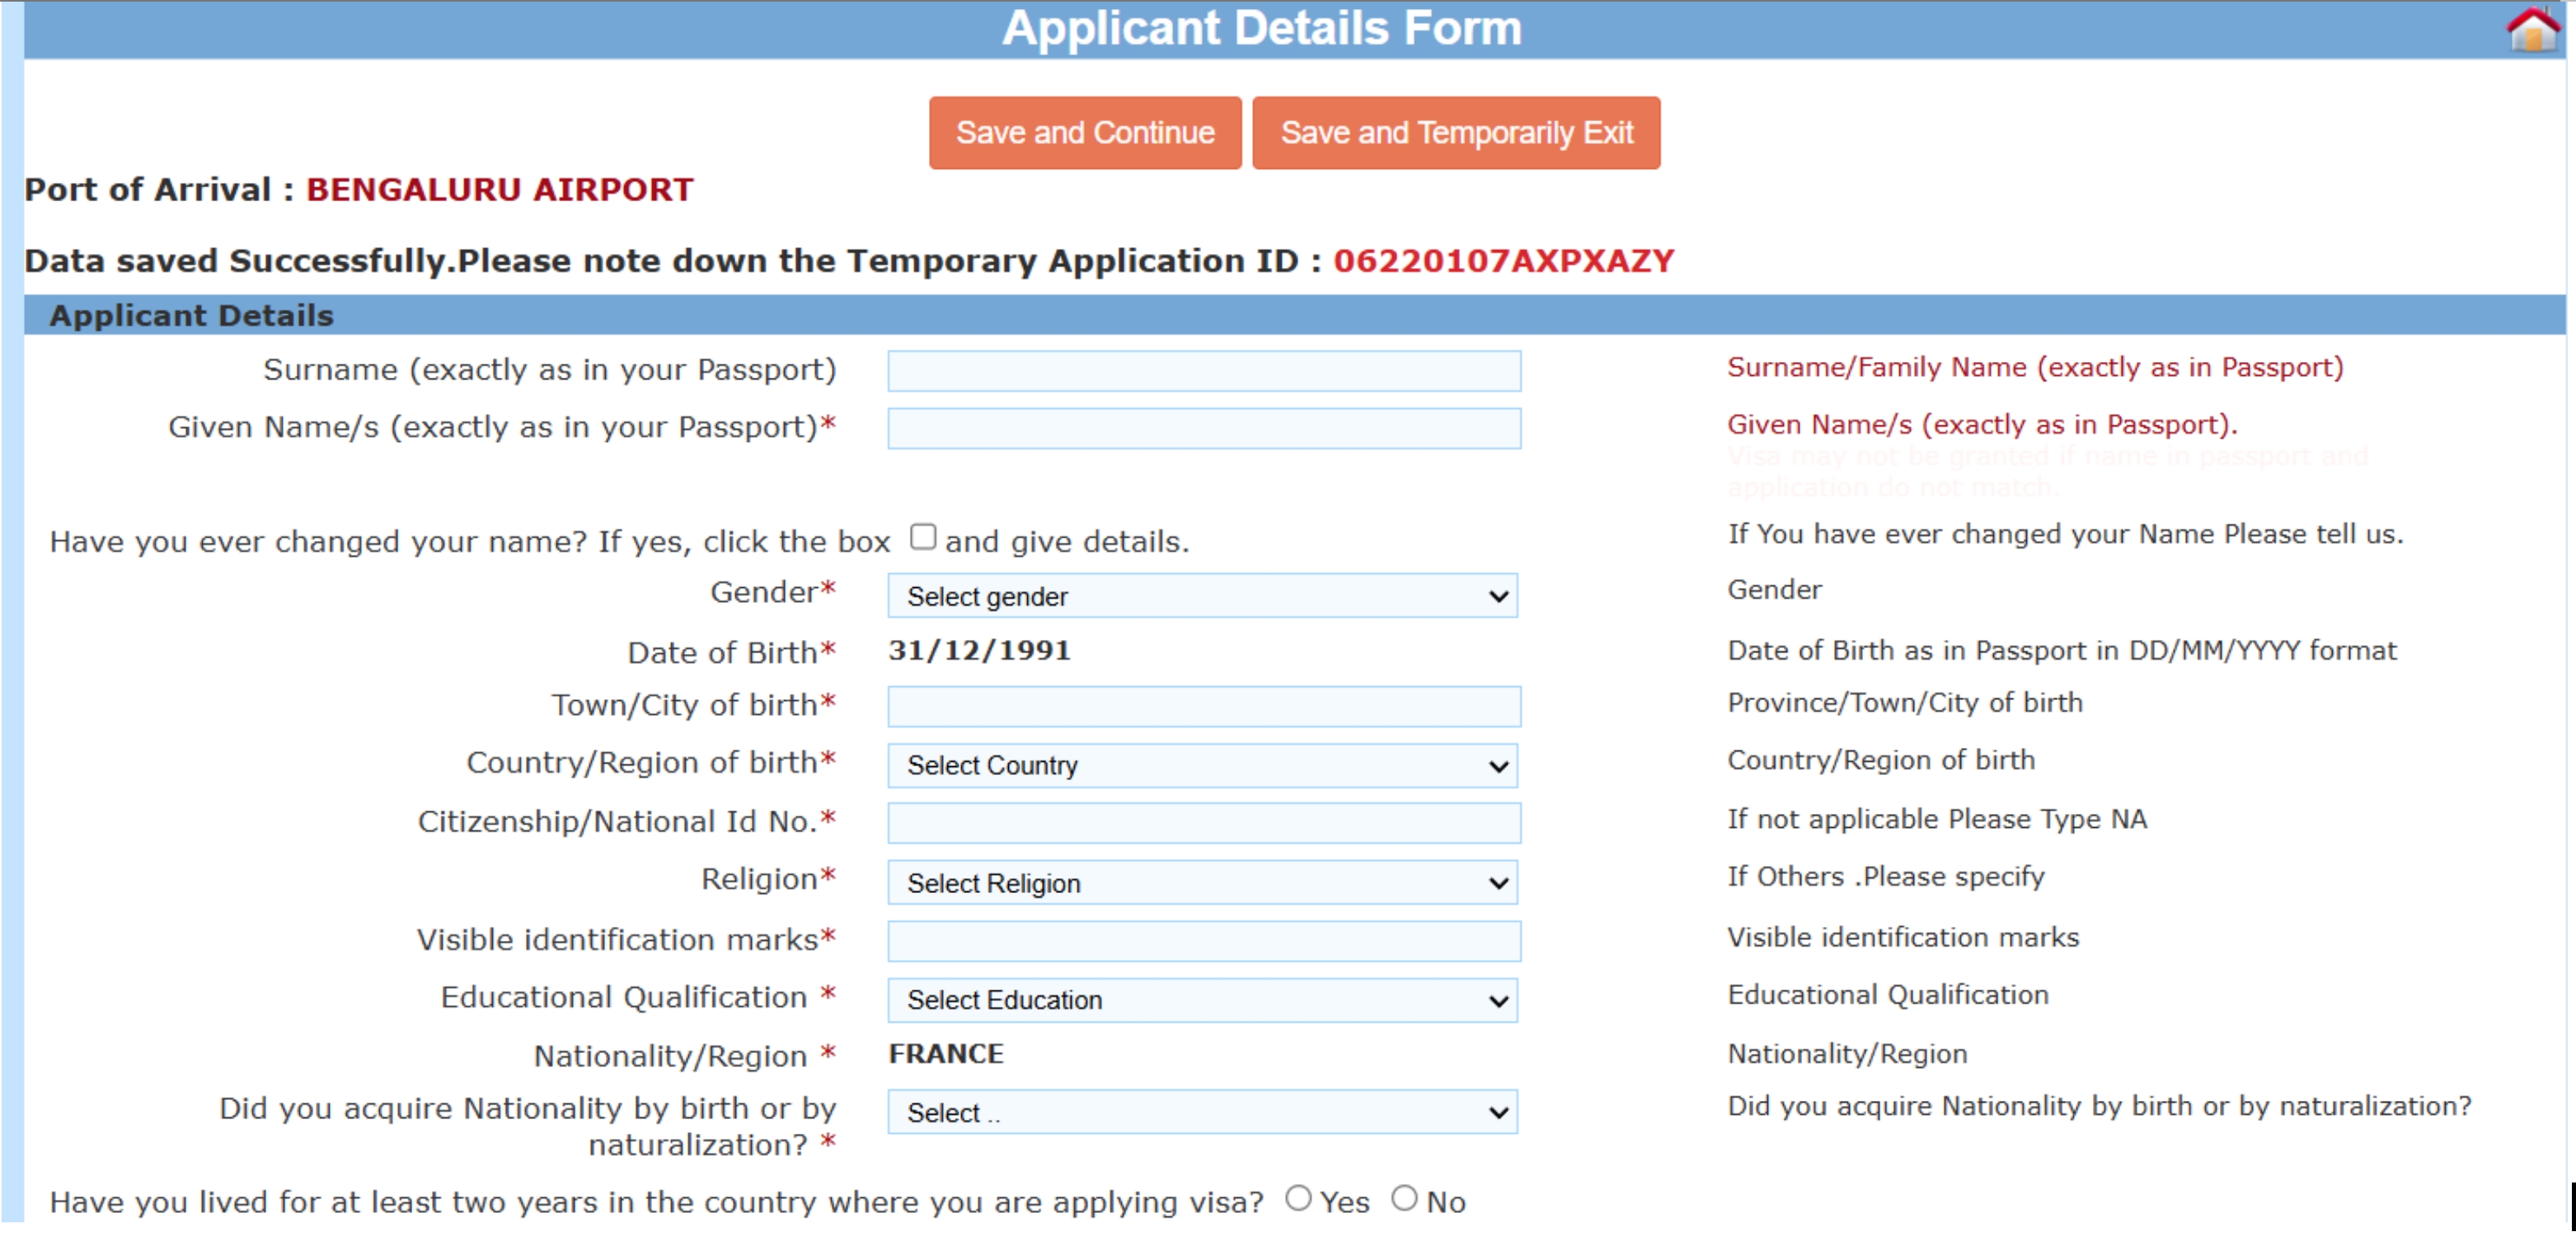Select Yes for lived two years
The height and width of the screenshot is (1246, 2576).
(1298, 1198)
